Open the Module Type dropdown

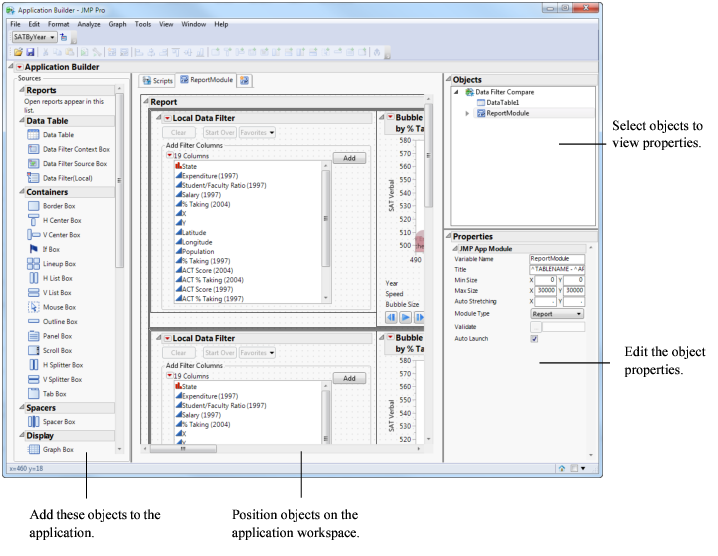[557, 313]
